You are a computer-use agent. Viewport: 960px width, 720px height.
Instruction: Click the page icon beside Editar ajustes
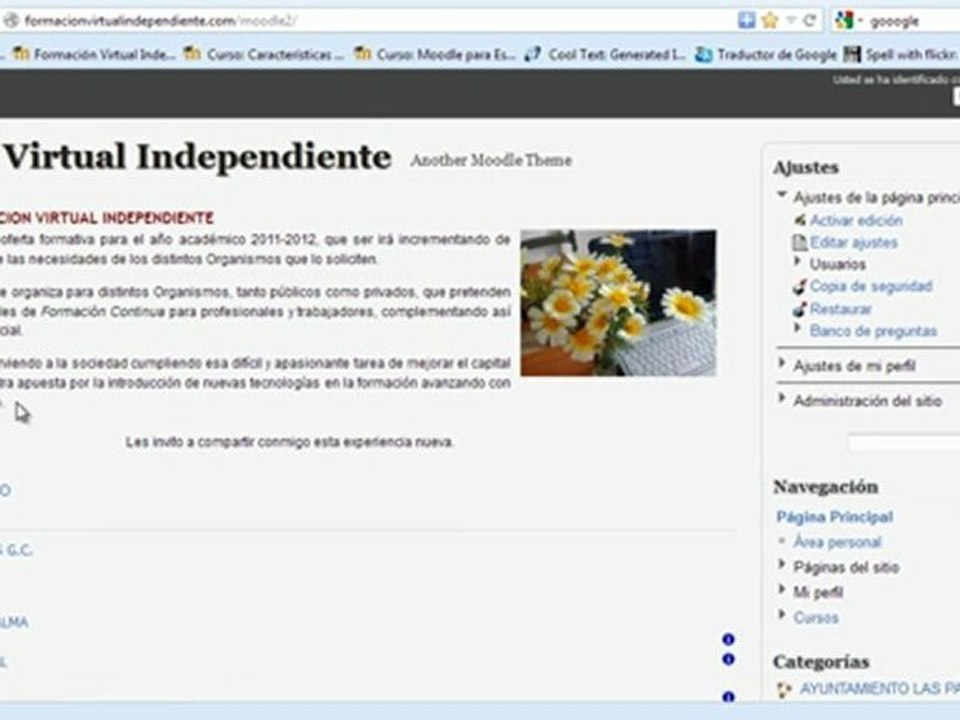point(800,242)
